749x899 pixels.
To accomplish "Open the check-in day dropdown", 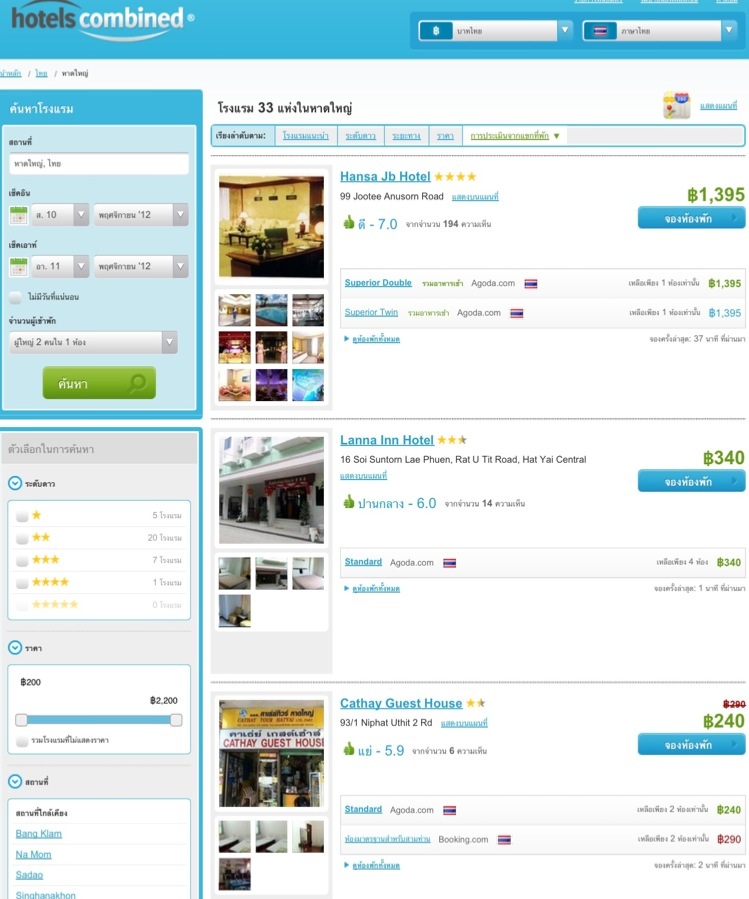I will click(x=60, y=215).
